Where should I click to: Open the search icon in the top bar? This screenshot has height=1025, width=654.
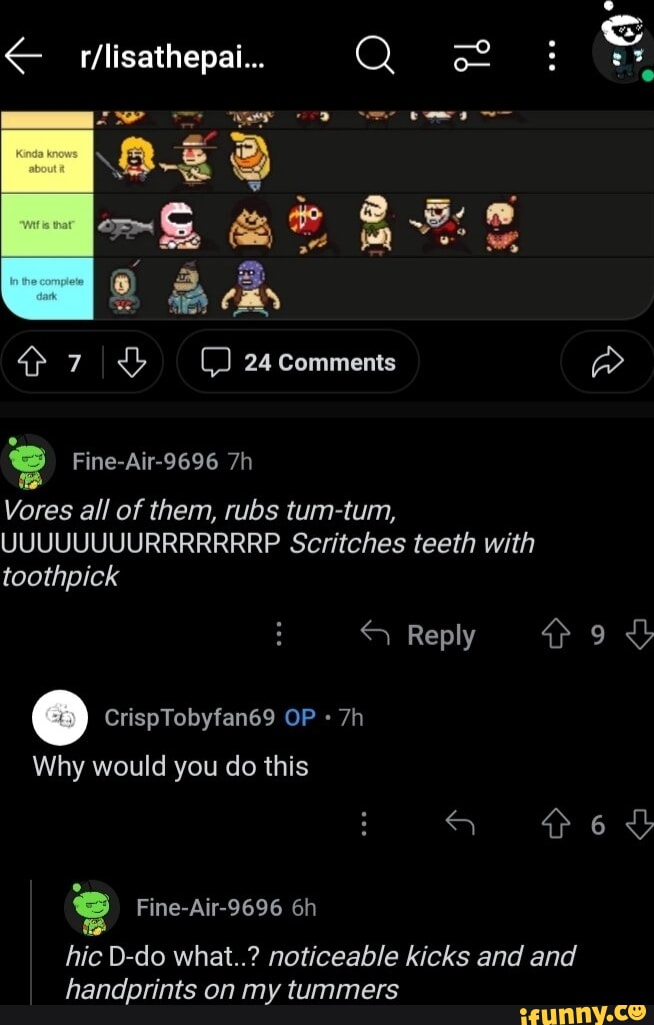click(375, 56)
